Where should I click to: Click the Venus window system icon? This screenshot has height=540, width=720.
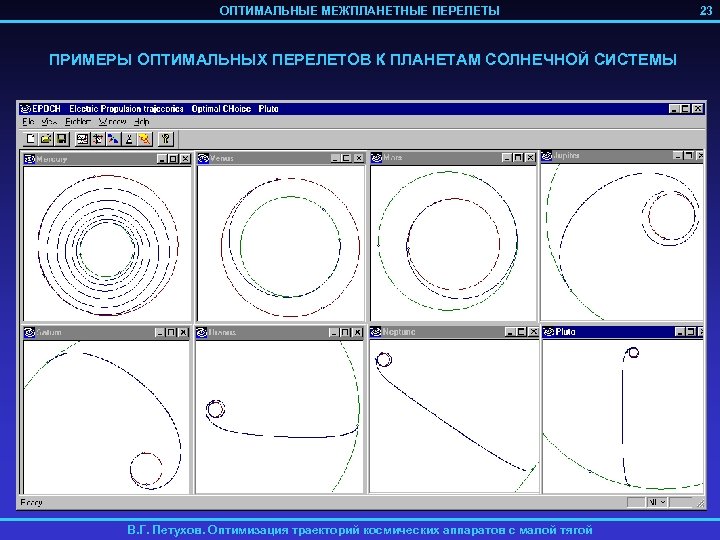tap(203, 158)
